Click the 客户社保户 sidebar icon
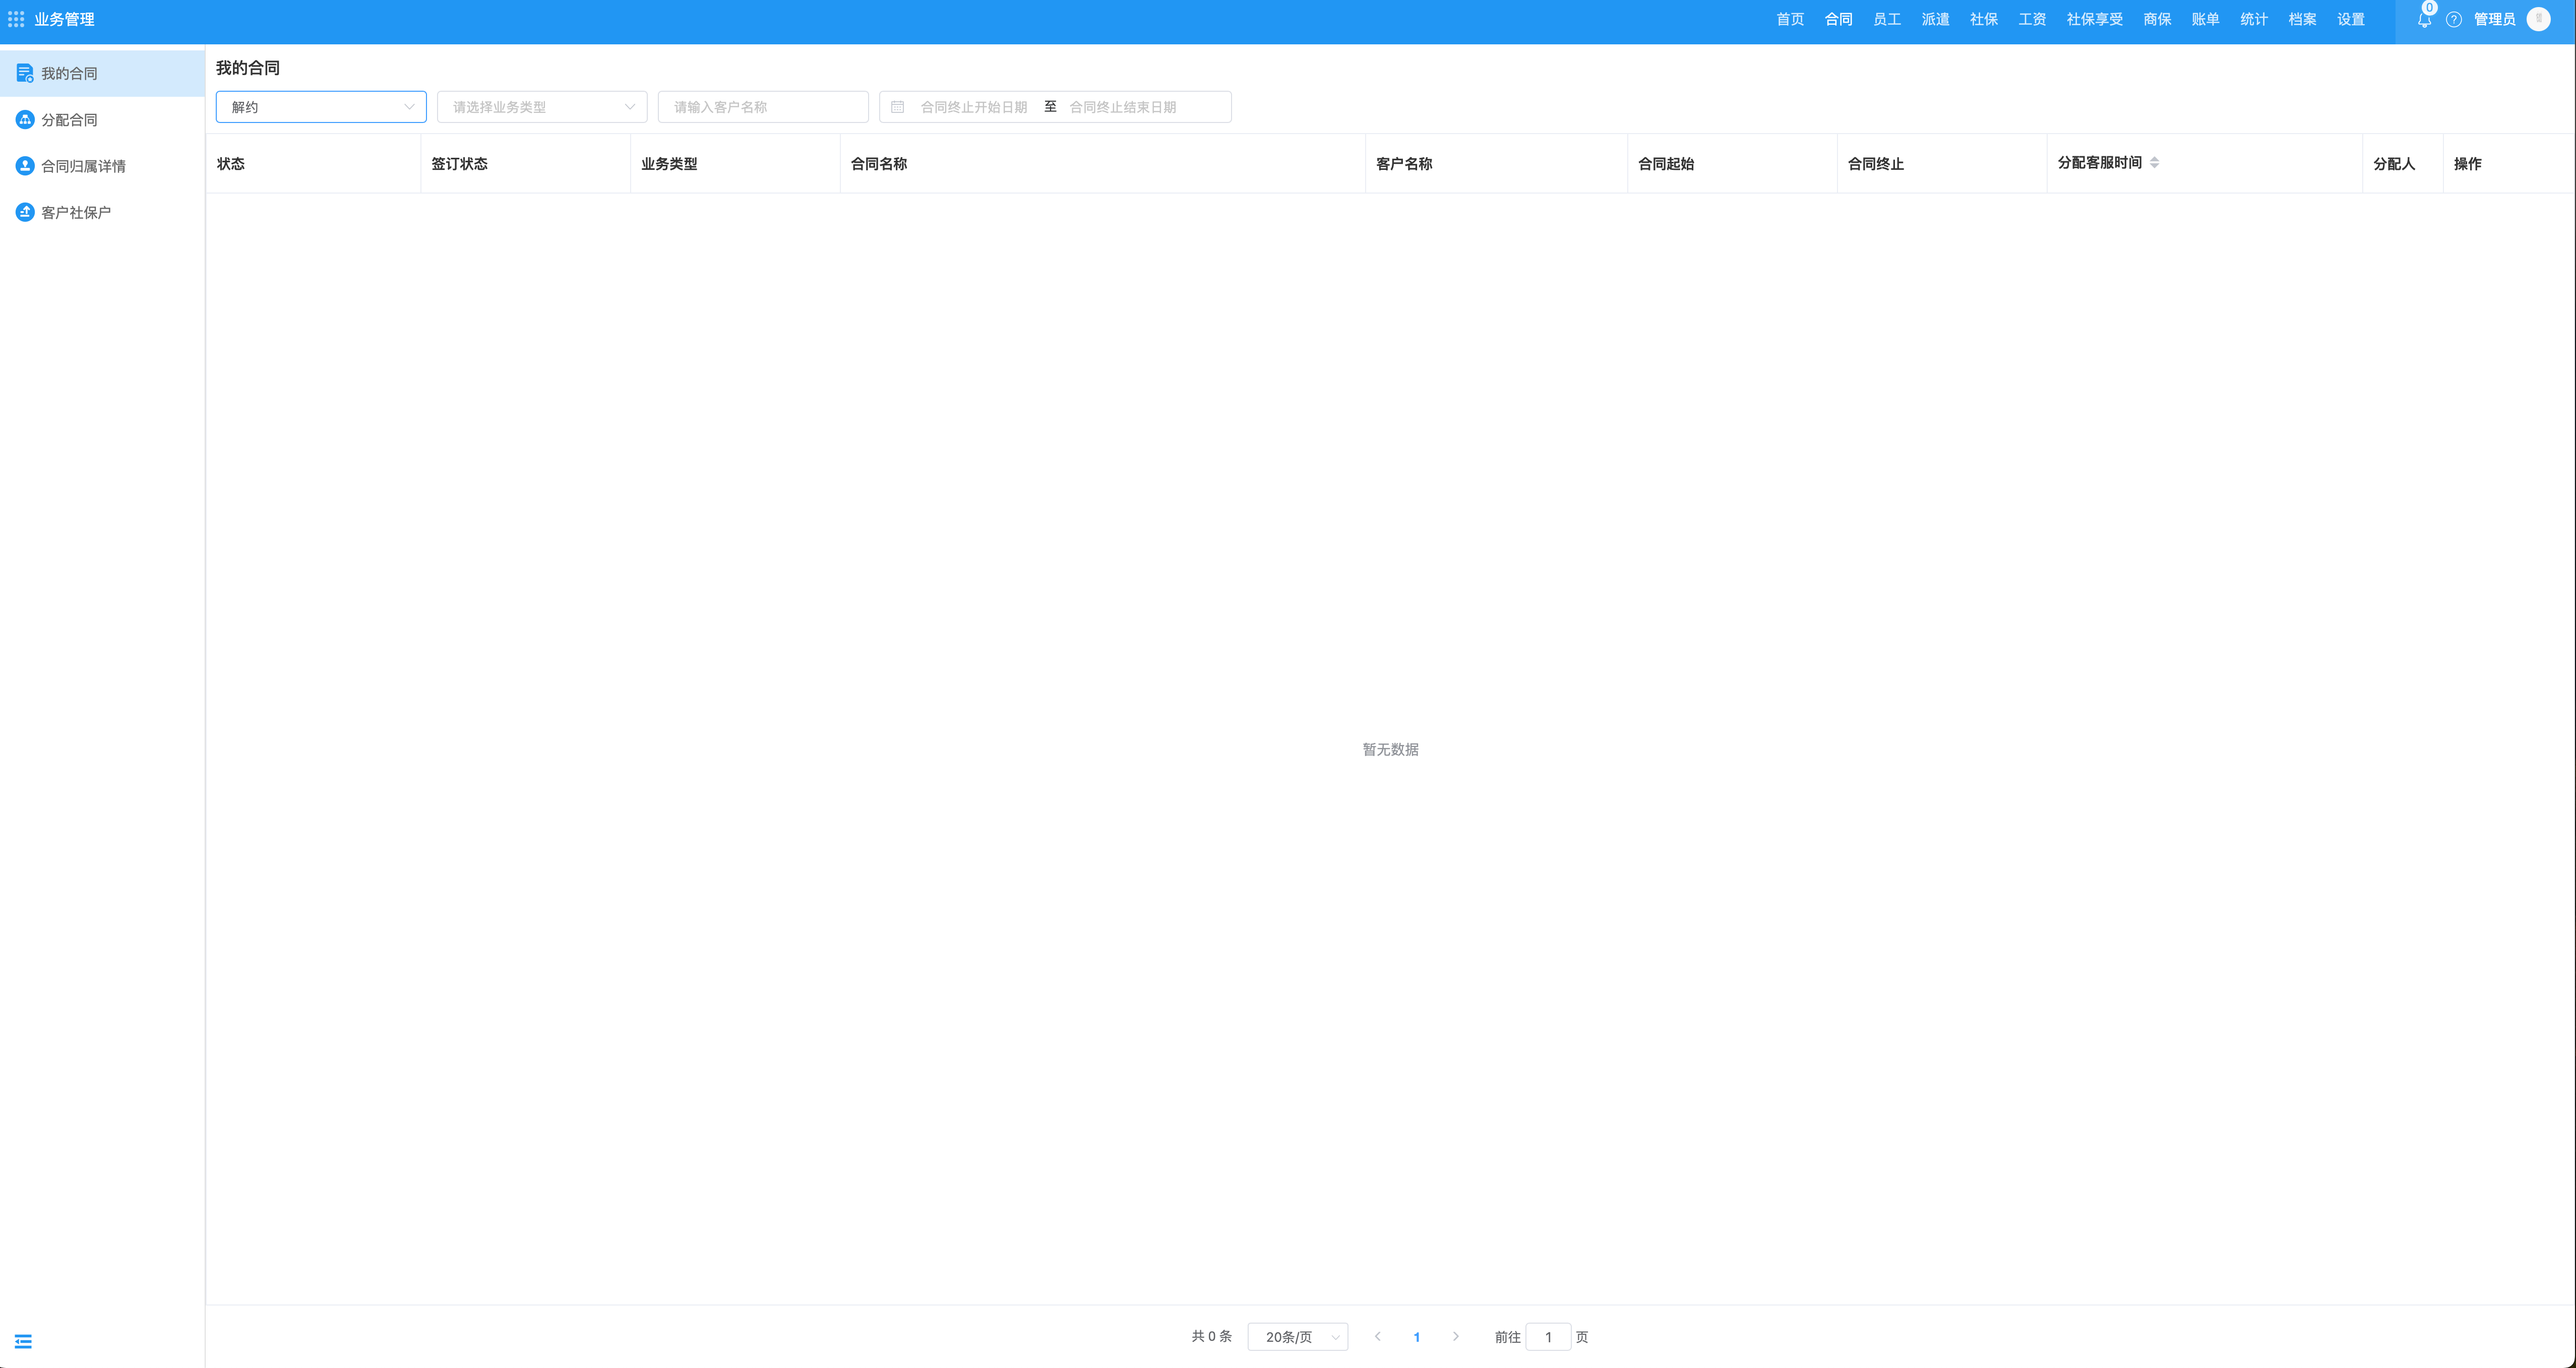This screenshot has width=2576, height=1368. 25,212
